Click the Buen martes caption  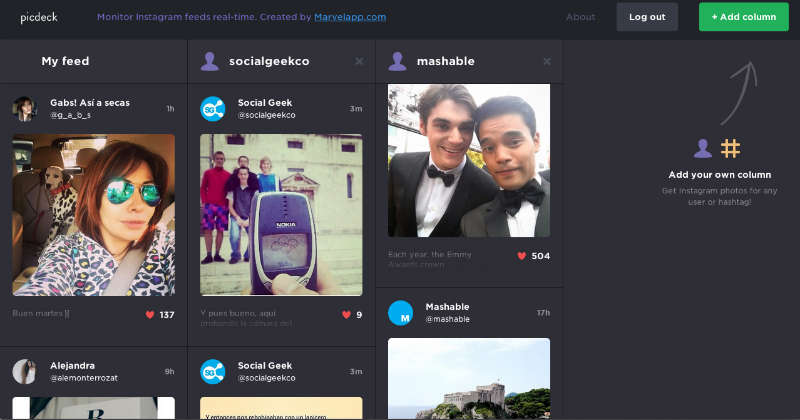[x=41, y=313]
